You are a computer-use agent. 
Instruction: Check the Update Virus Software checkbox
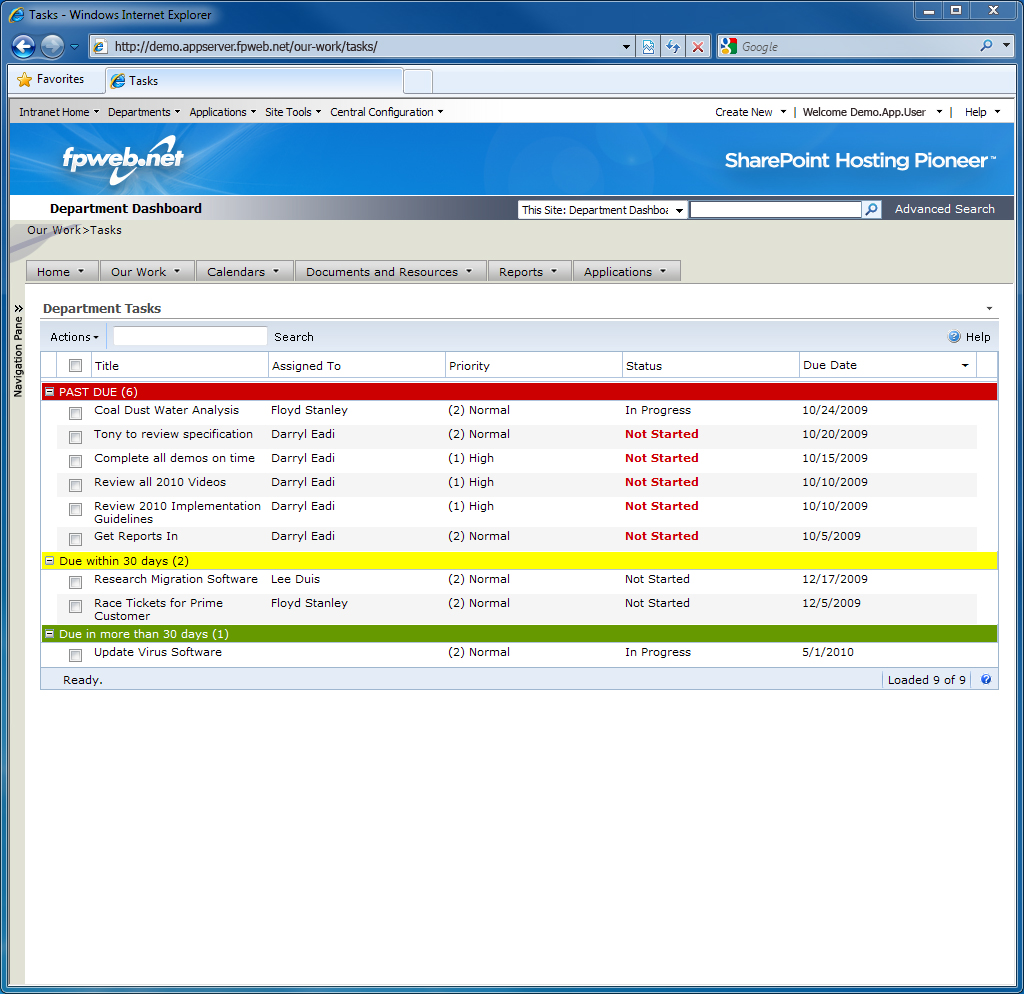[x=75, y=655]
